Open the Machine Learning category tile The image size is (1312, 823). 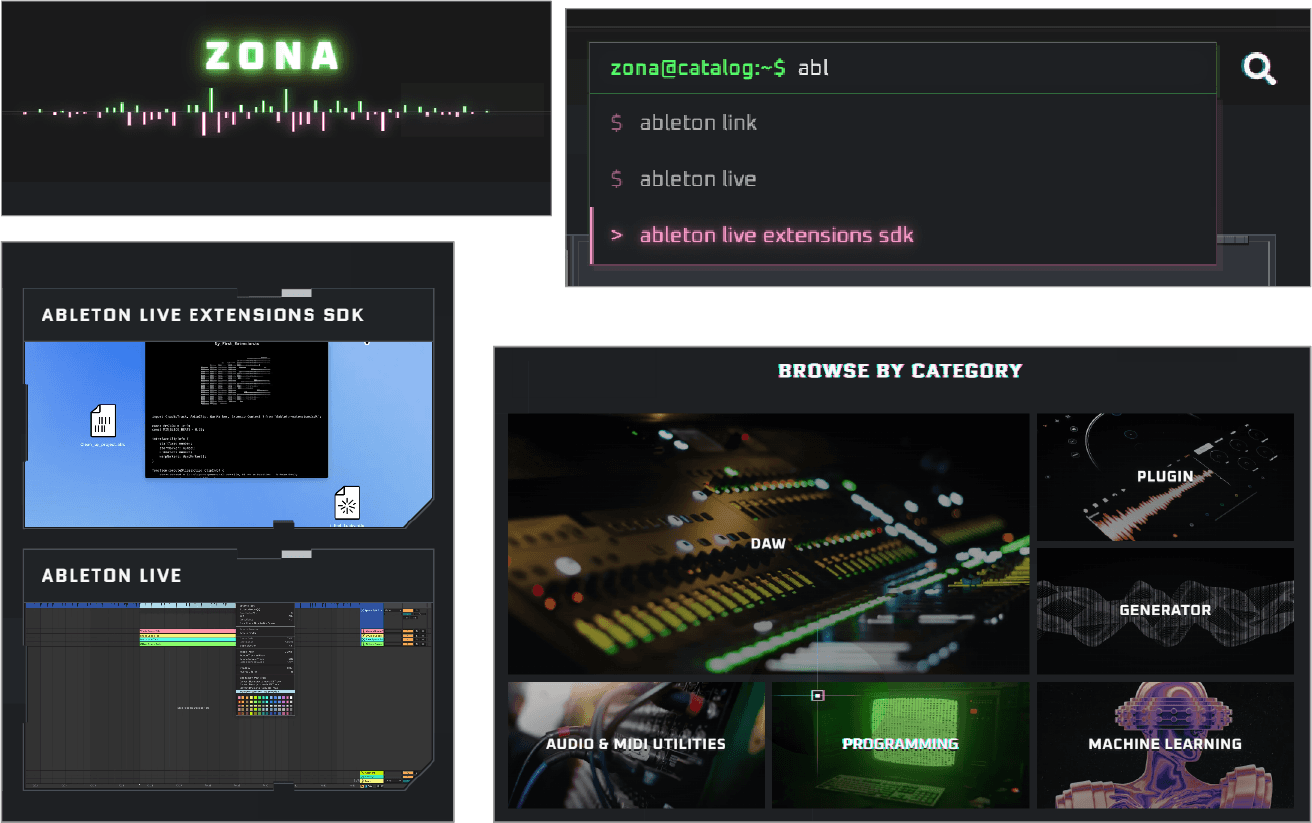[x=1165, y=745]
